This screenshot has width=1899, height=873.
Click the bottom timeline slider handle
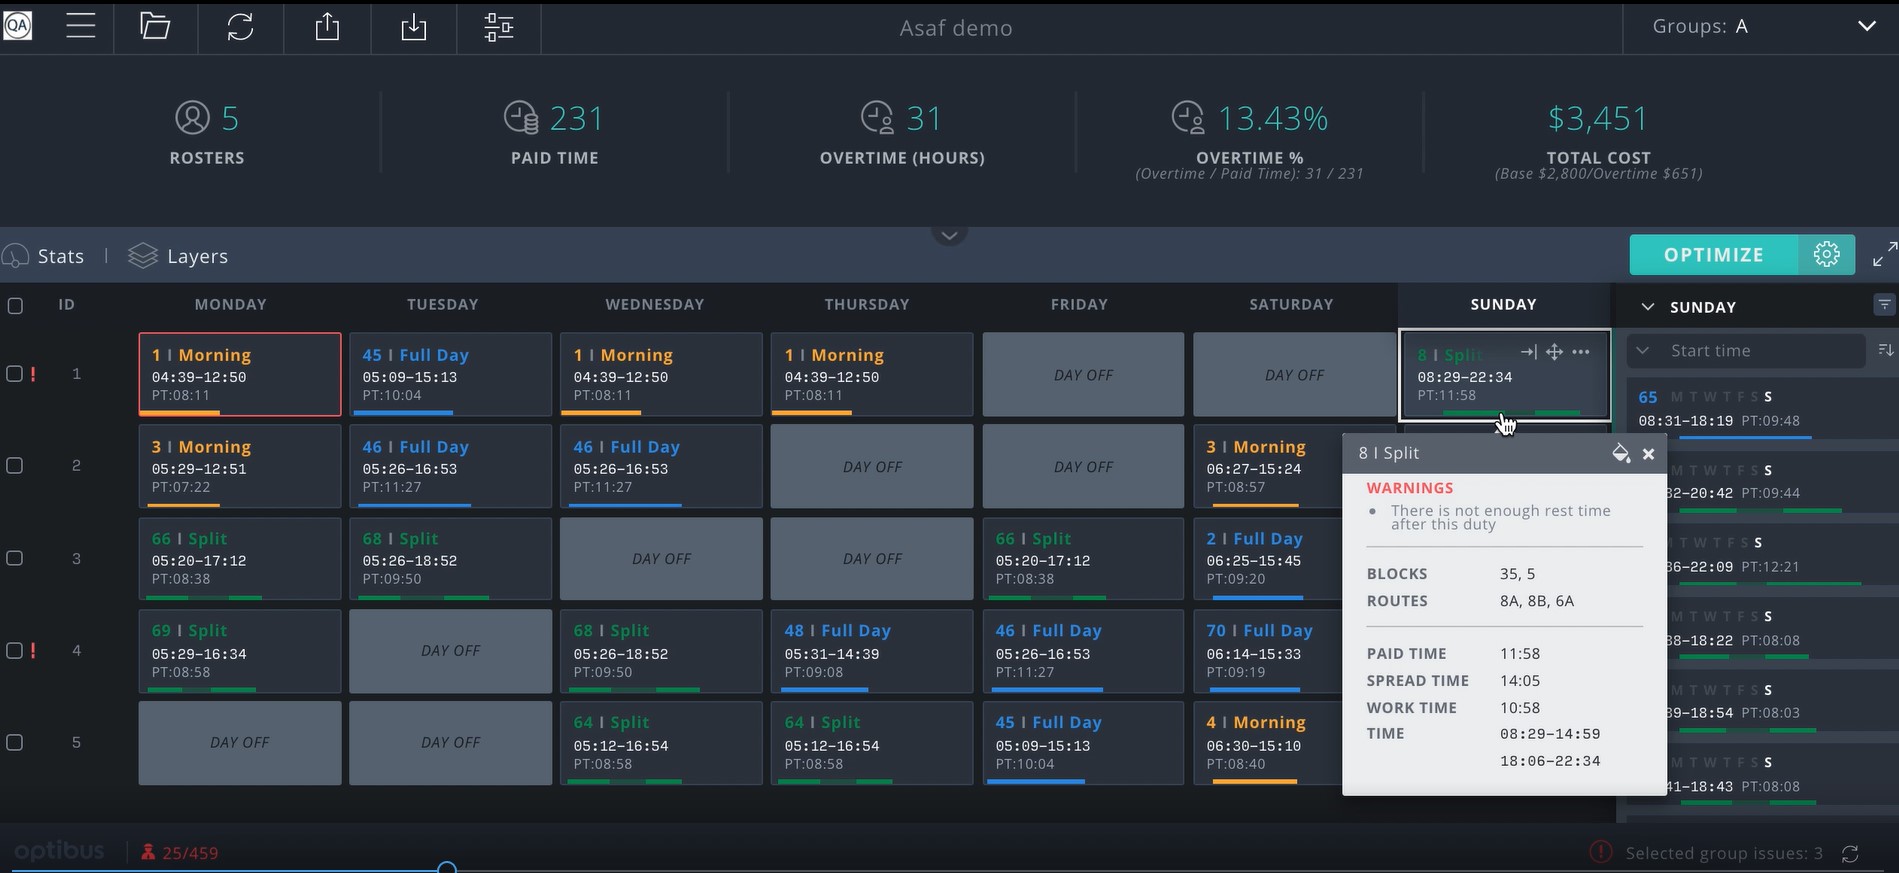pos(447,868)
